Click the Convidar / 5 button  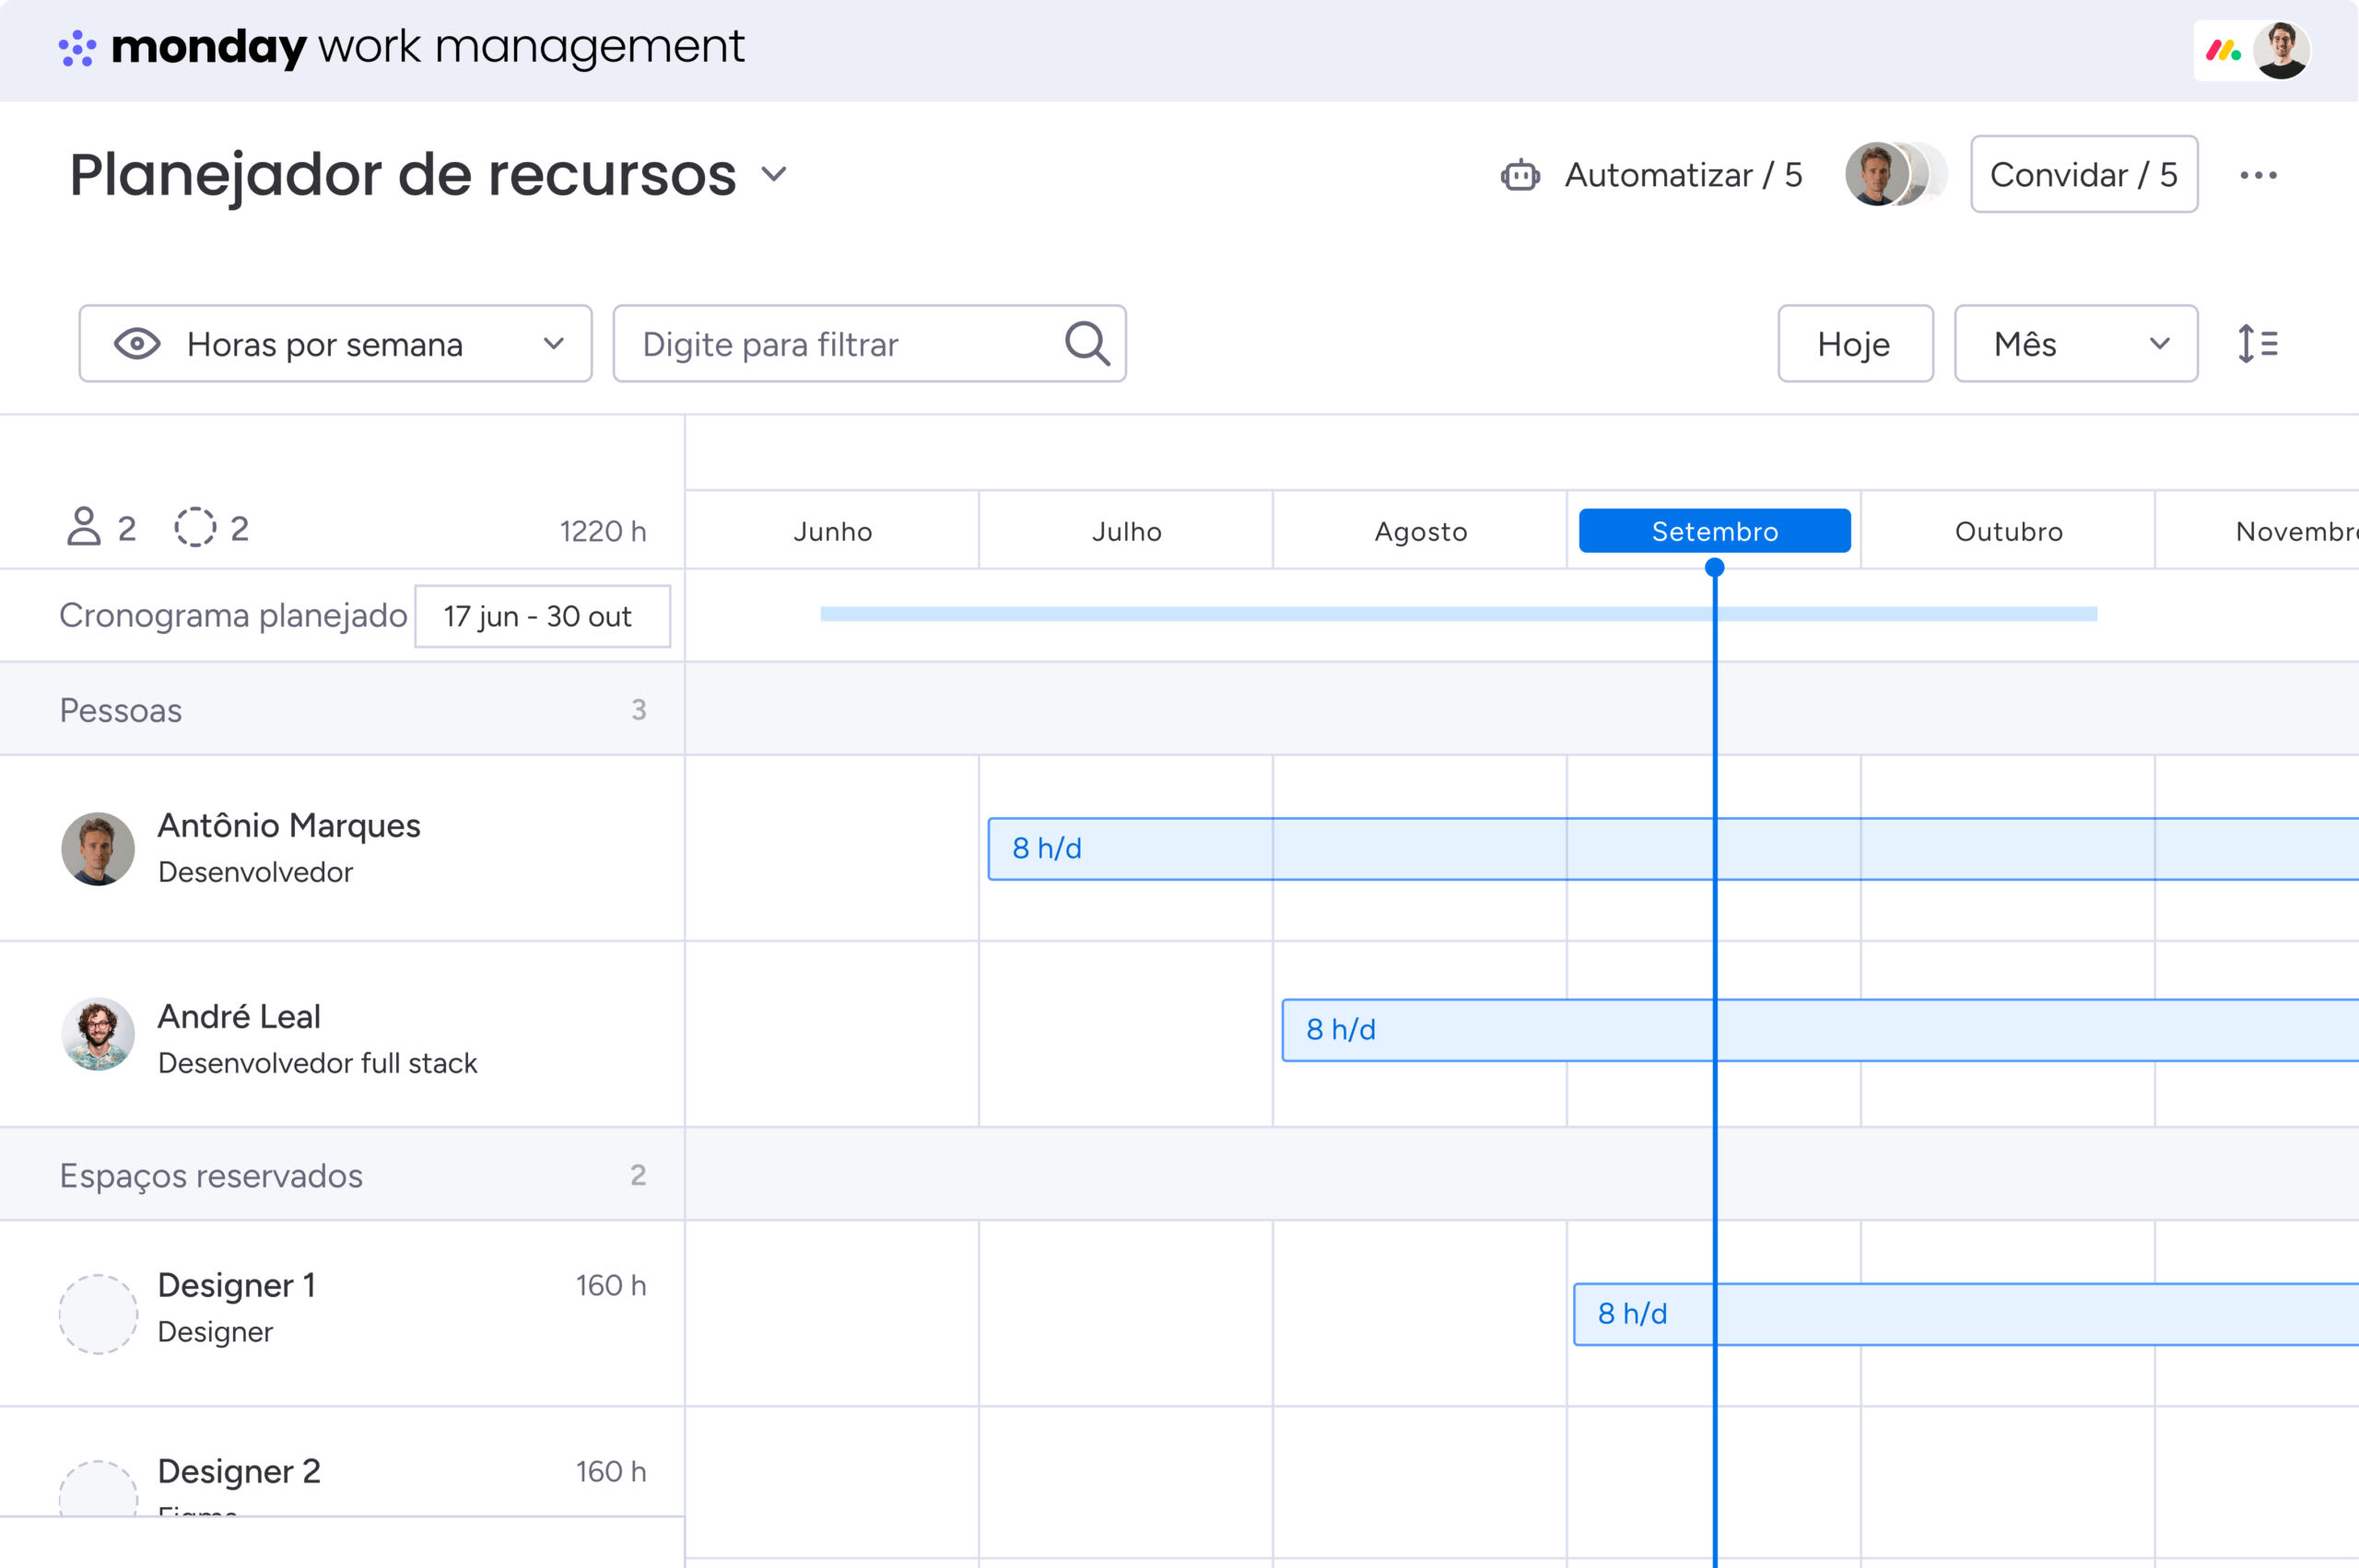point(2084,174)
